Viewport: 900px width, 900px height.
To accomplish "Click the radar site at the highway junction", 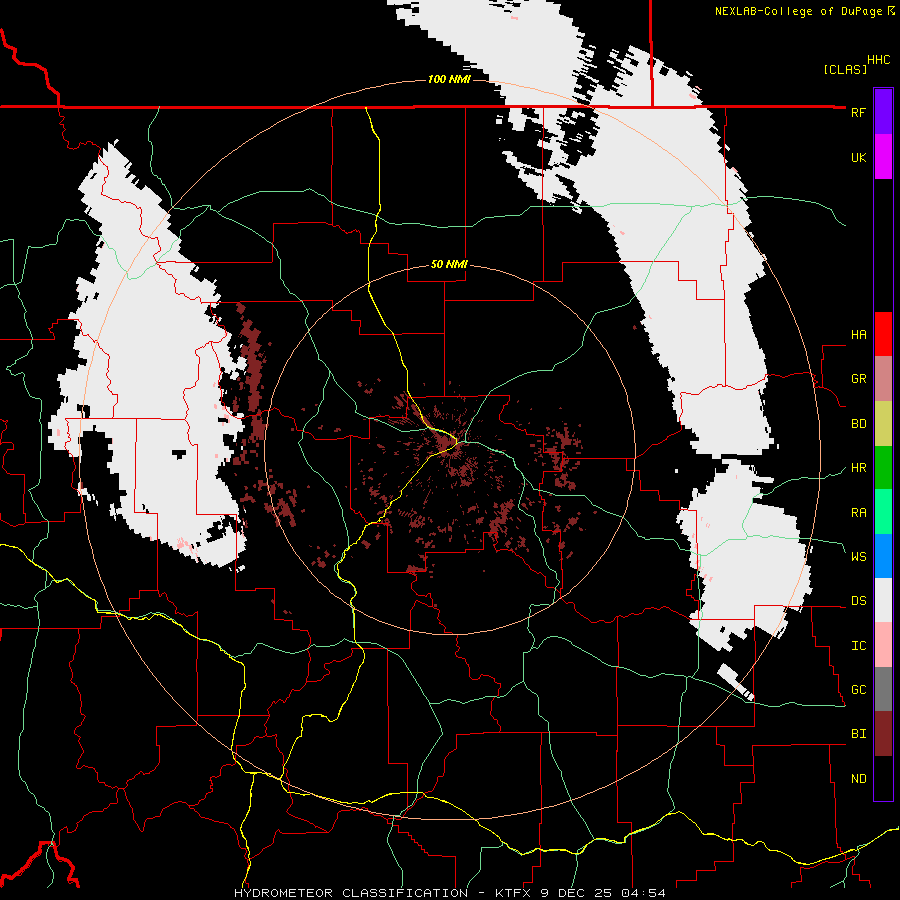I will click(455, 443).
